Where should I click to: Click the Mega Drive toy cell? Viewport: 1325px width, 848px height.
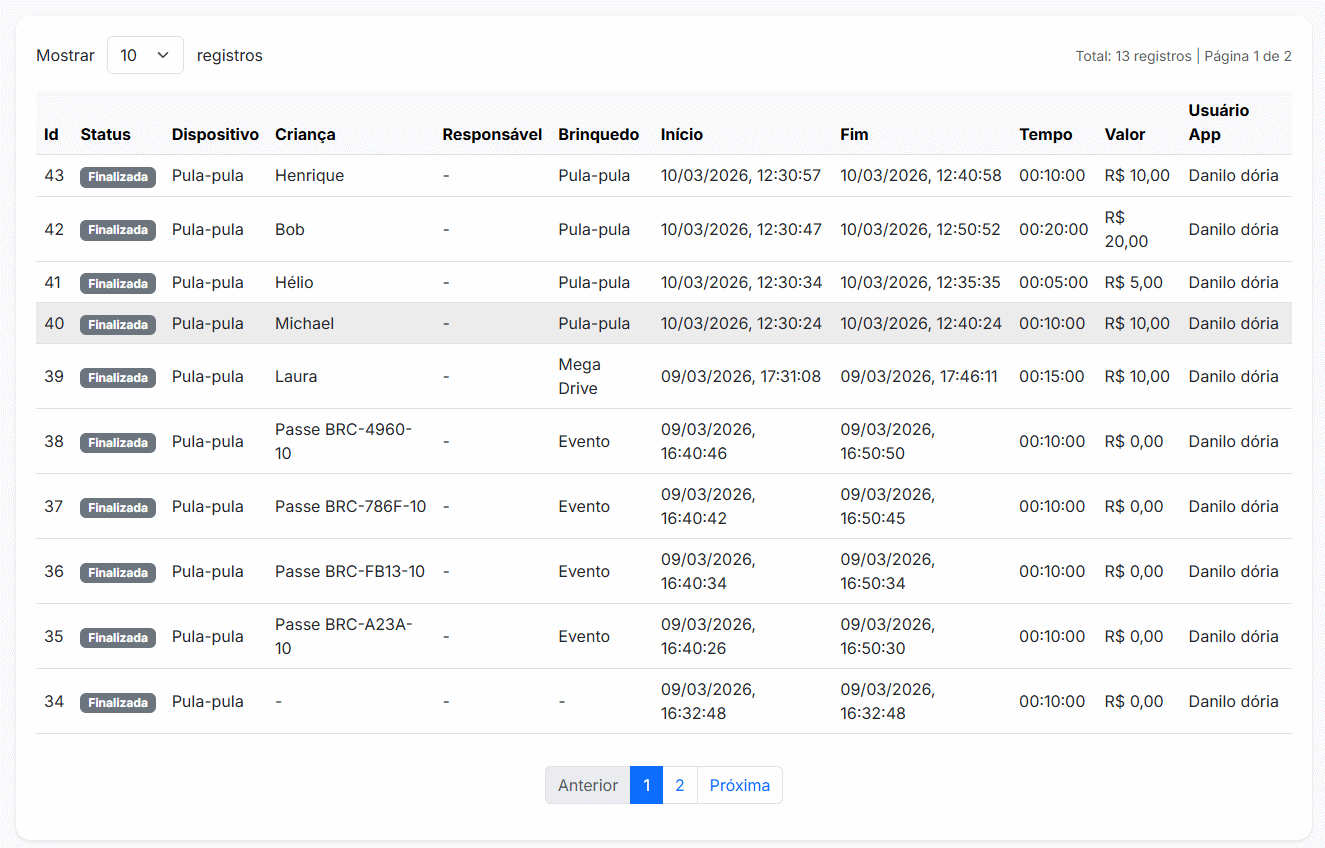click(x=579, y=377)
